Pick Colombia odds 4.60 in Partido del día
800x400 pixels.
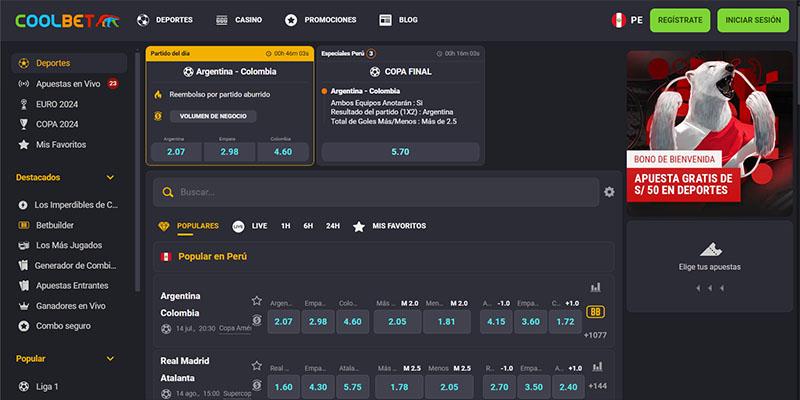283,152
